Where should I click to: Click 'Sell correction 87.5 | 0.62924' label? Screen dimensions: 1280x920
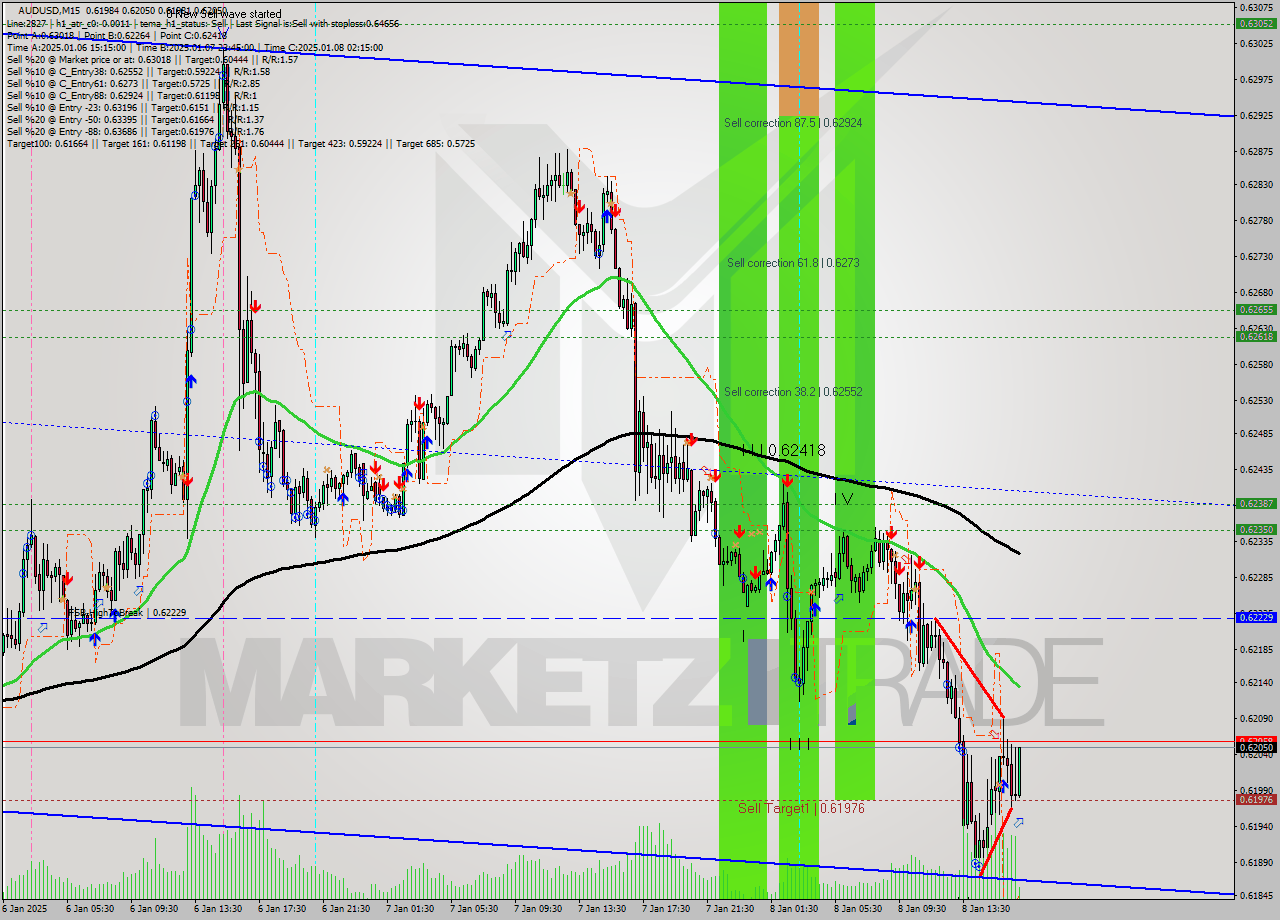point(794,123)
